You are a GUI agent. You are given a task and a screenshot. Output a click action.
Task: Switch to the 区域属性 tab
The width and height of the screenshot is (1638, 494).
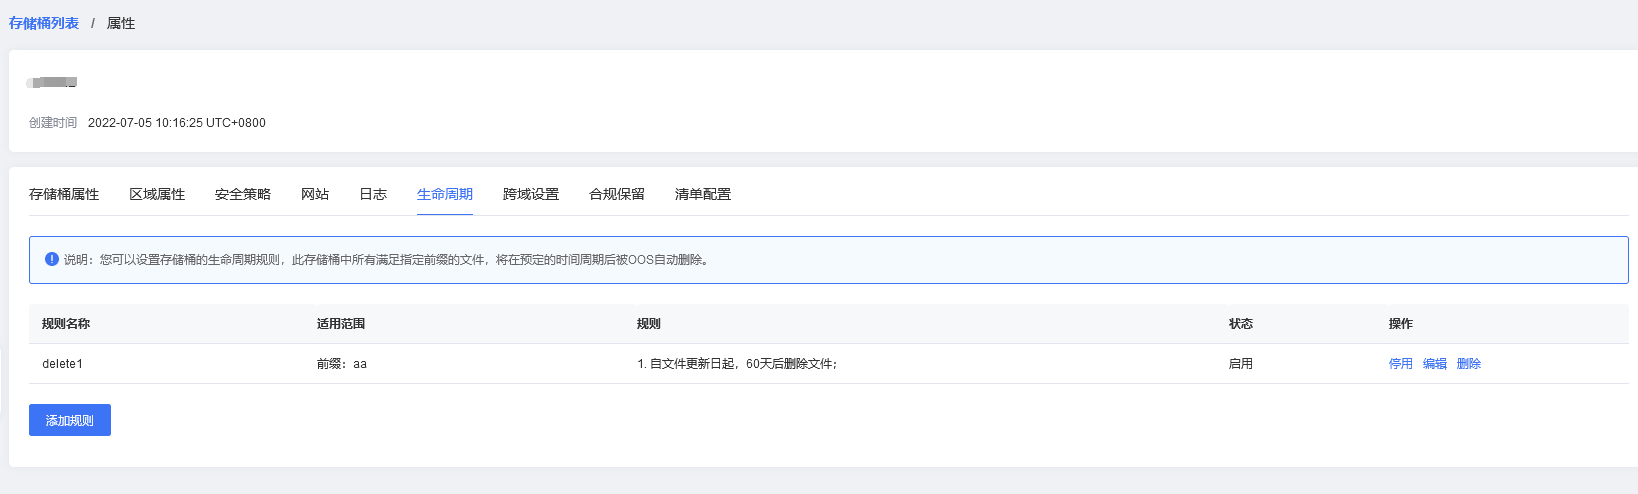[157, 194]
